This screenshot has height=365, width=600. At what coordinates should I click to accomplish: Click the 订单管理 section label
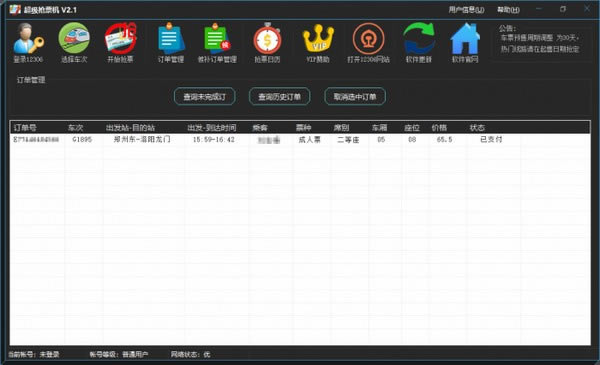(x=31, y=80)
